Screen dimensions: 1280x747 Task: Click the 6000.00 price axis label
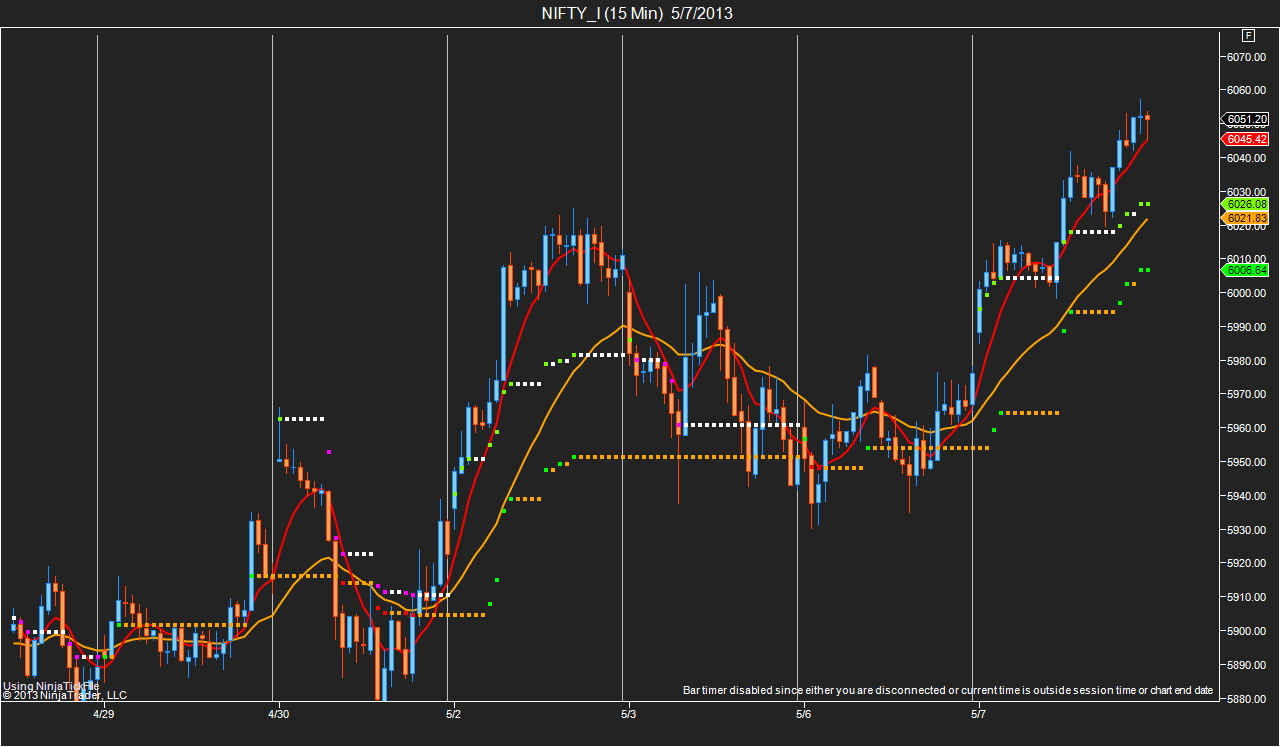click(x=1248, y=293)
